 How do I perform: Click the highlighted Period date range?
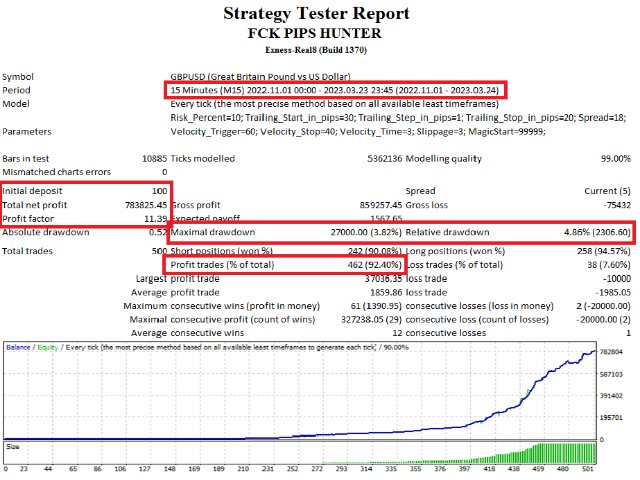click(335, 90)
